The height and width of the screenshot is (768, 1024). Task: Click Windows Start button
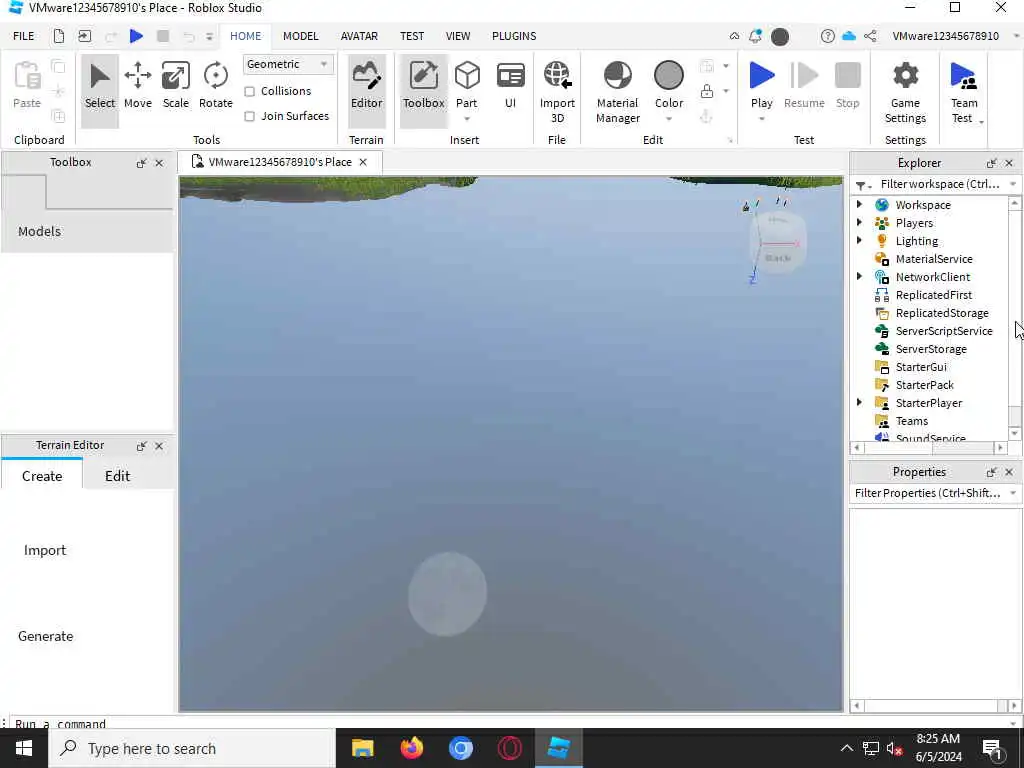point(24,748)
